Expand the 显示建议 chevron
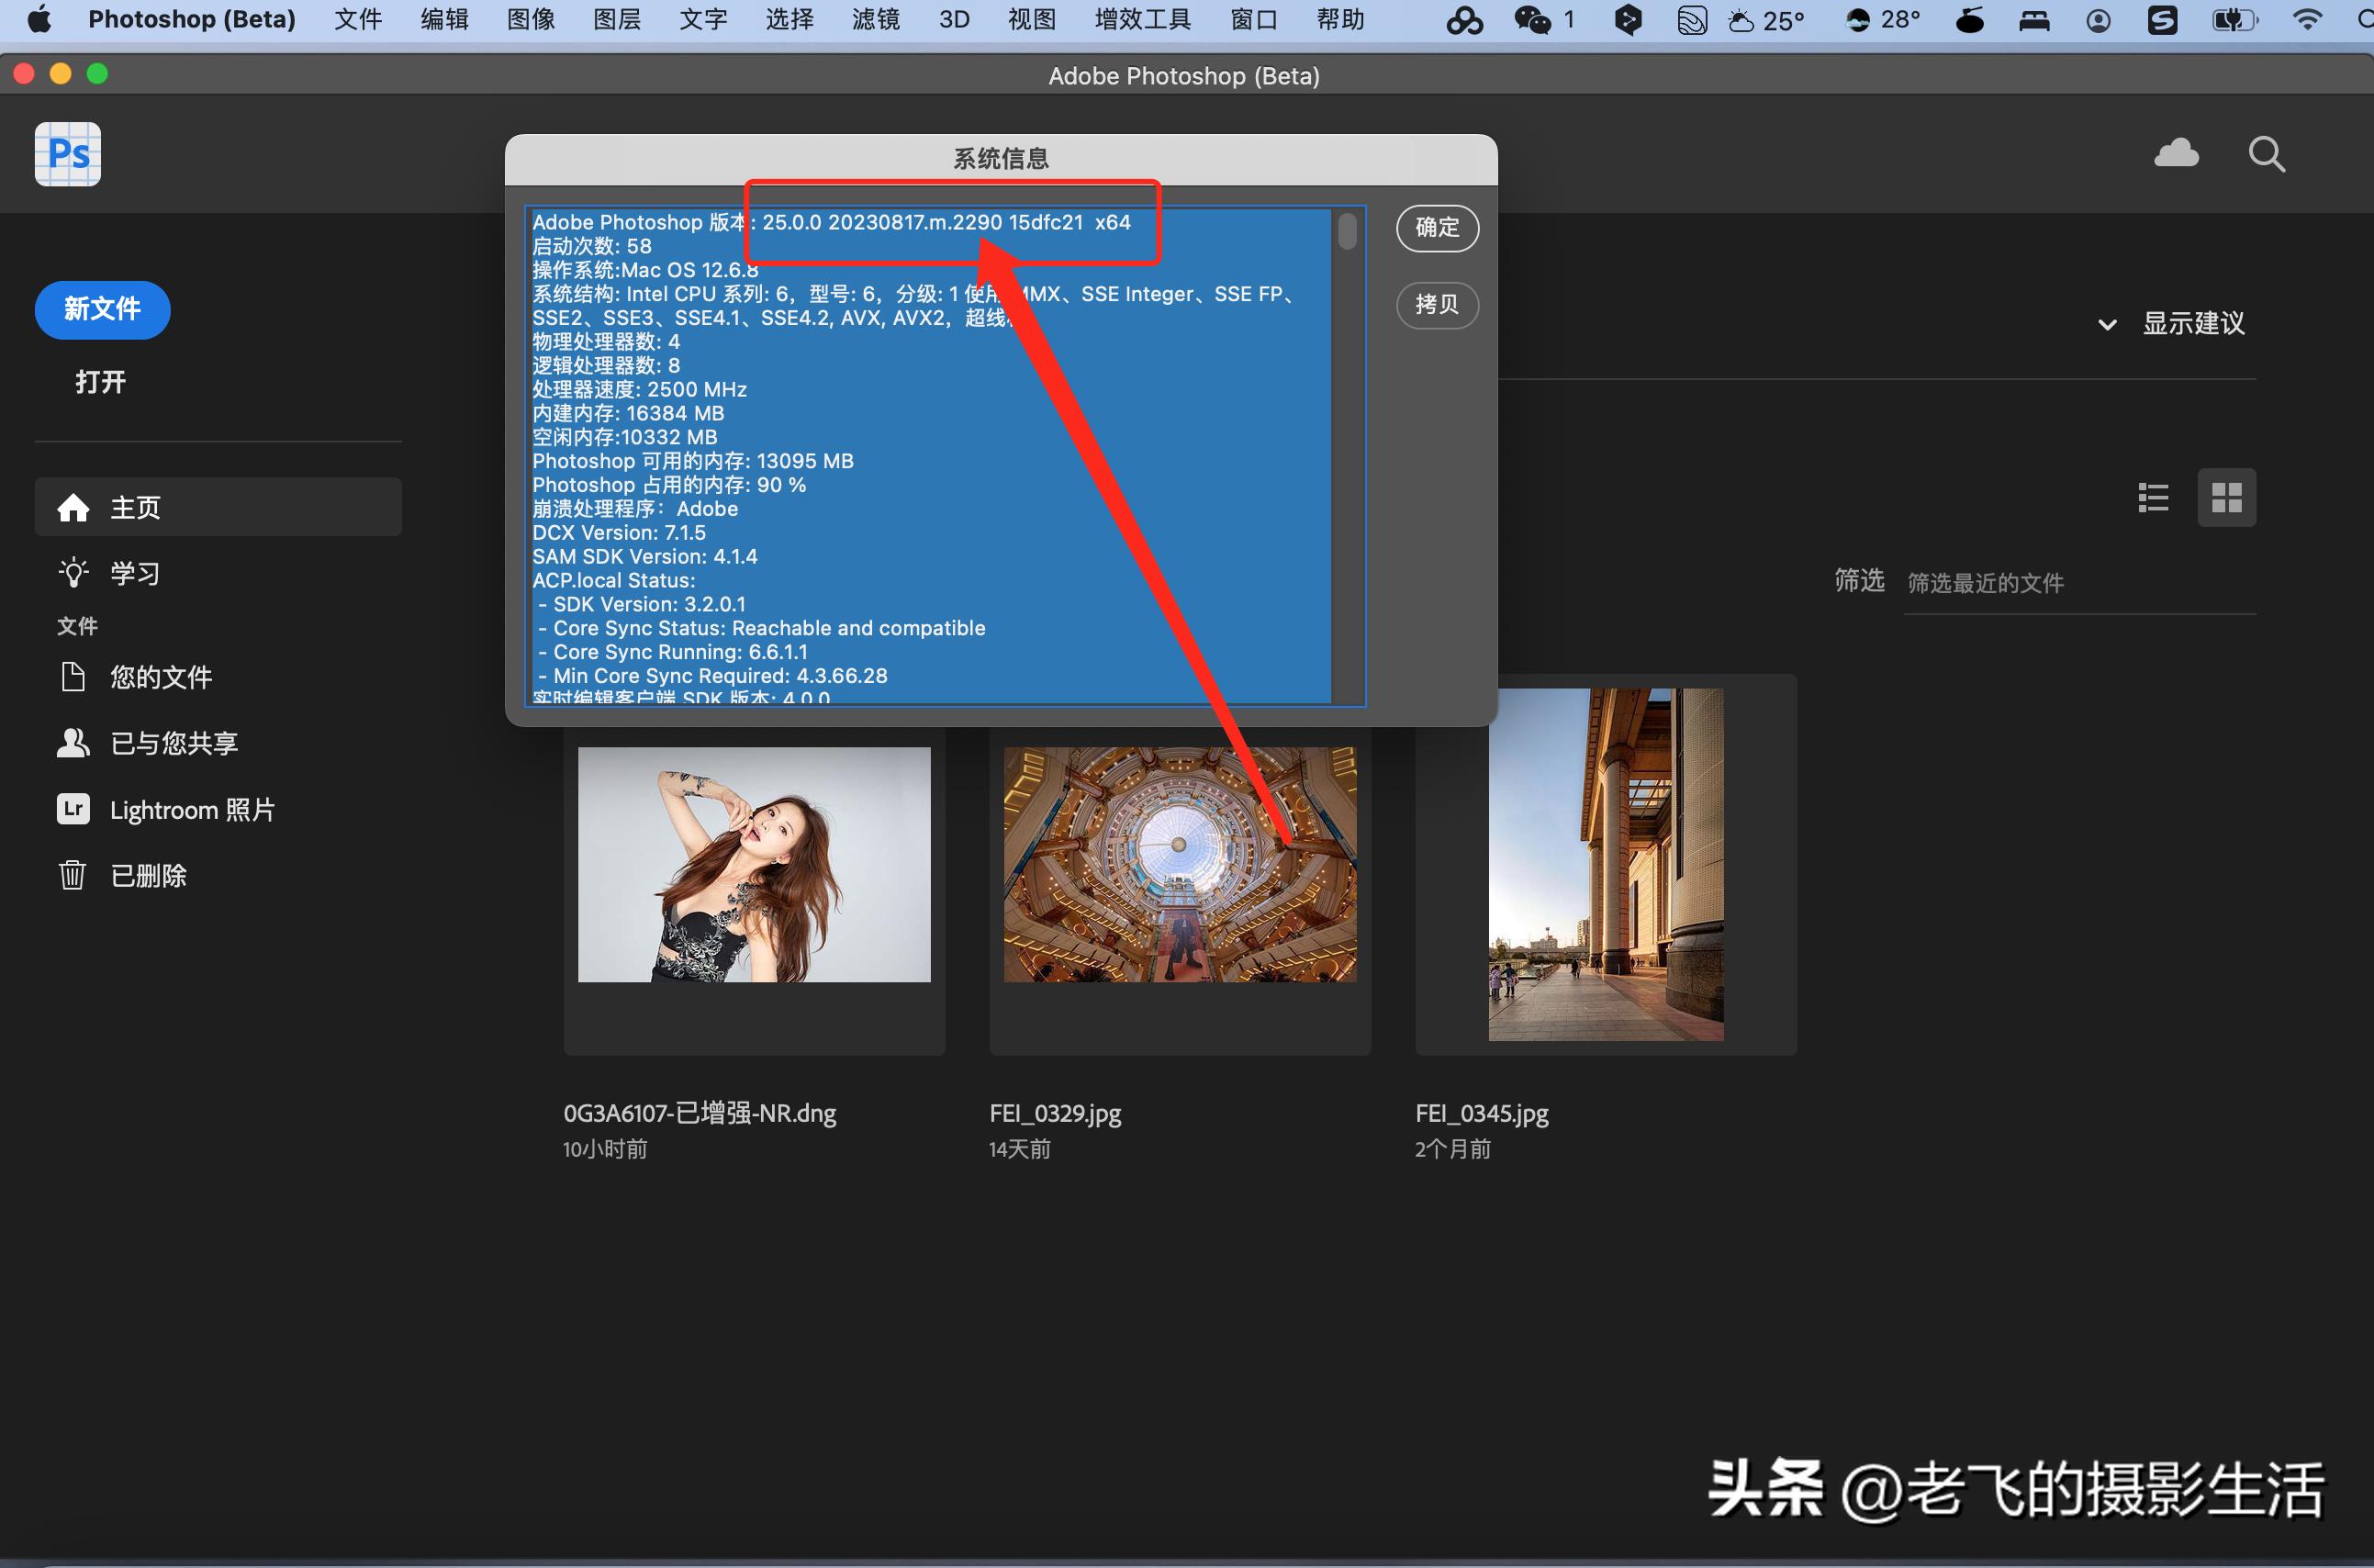The image size is (2374, 1568). click(x=2107, y=324)
